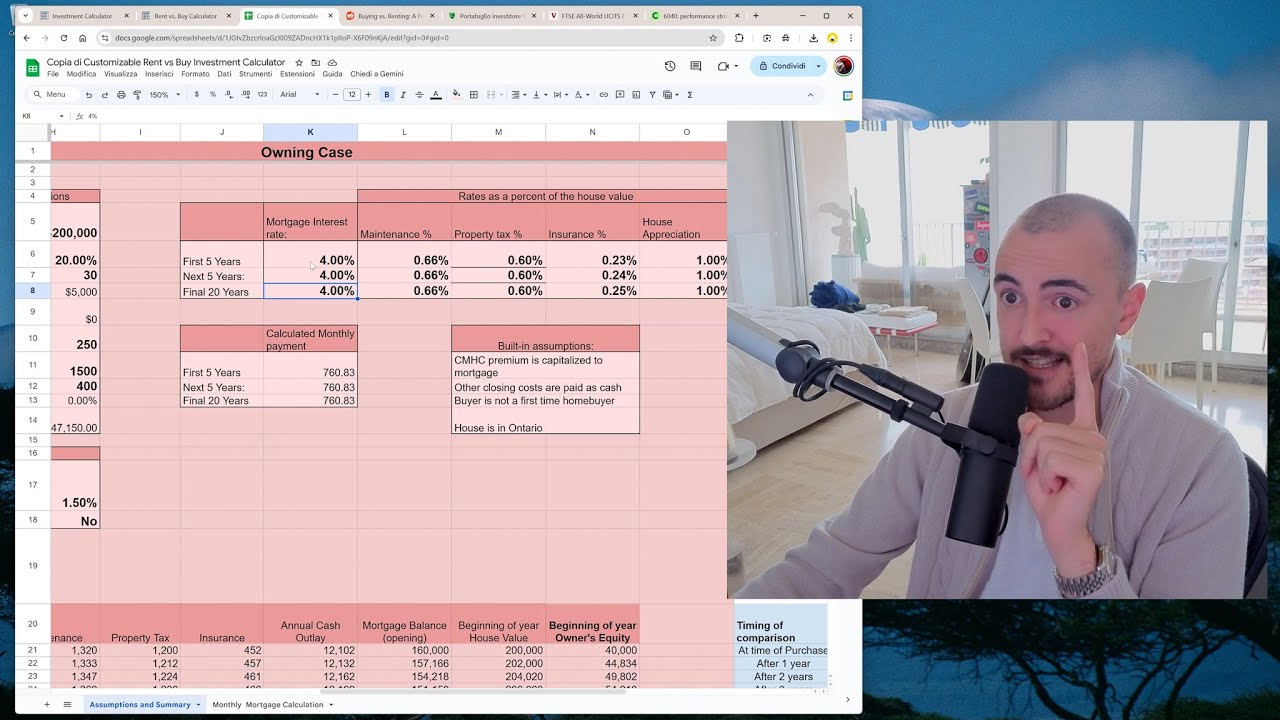Add new sheet with the plus icon

click(46, 704)
